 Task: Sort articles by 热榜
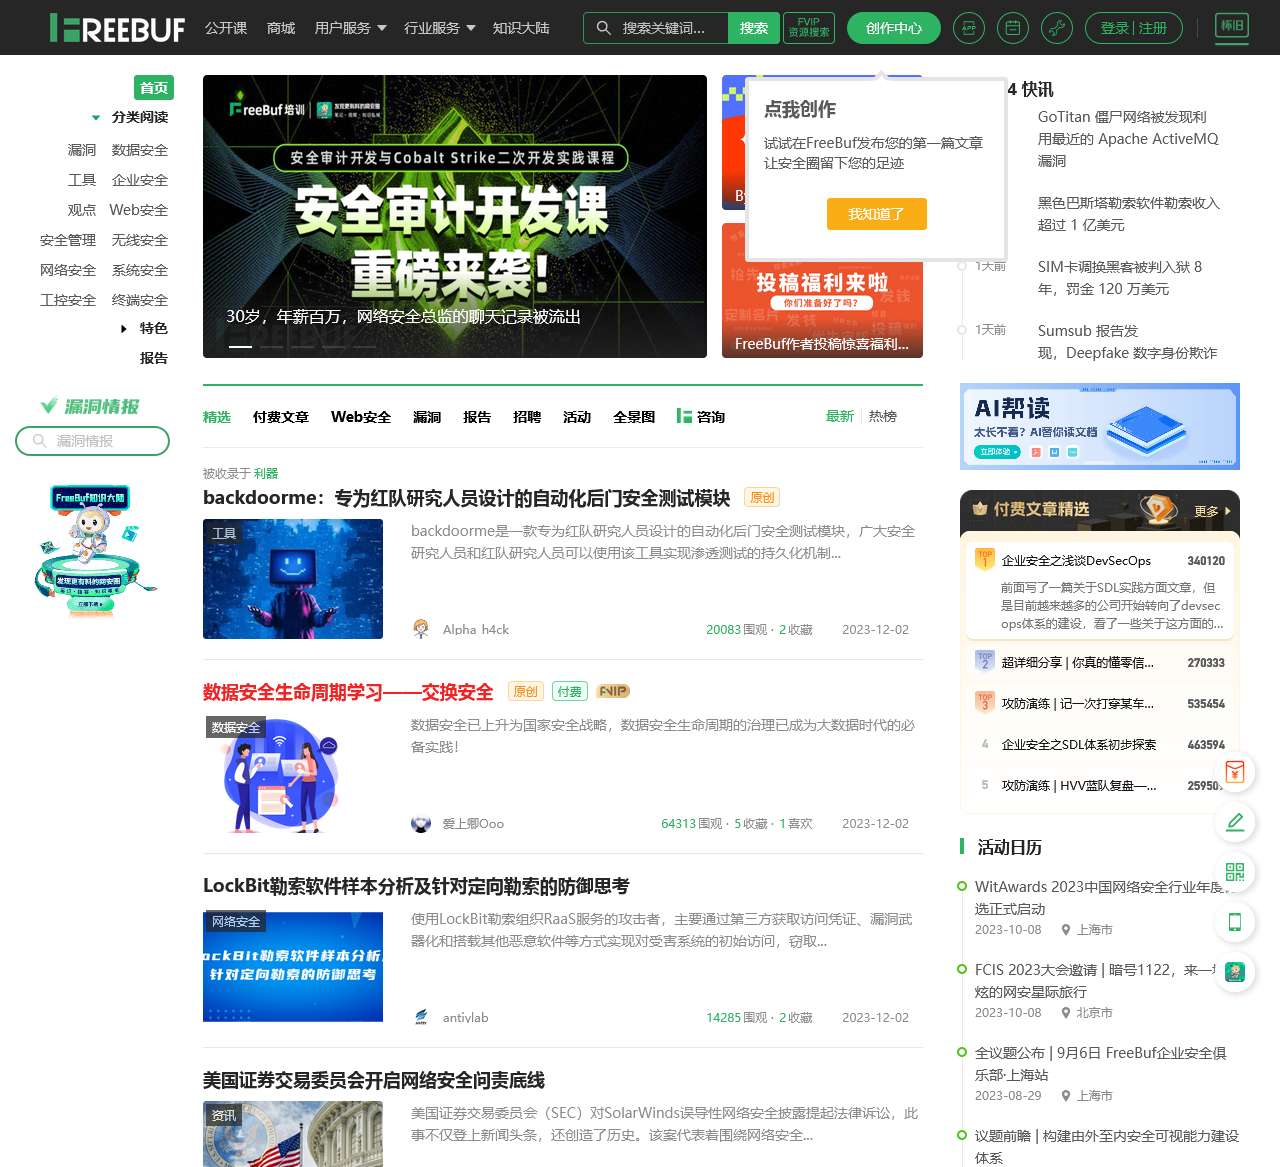(883, 416)
